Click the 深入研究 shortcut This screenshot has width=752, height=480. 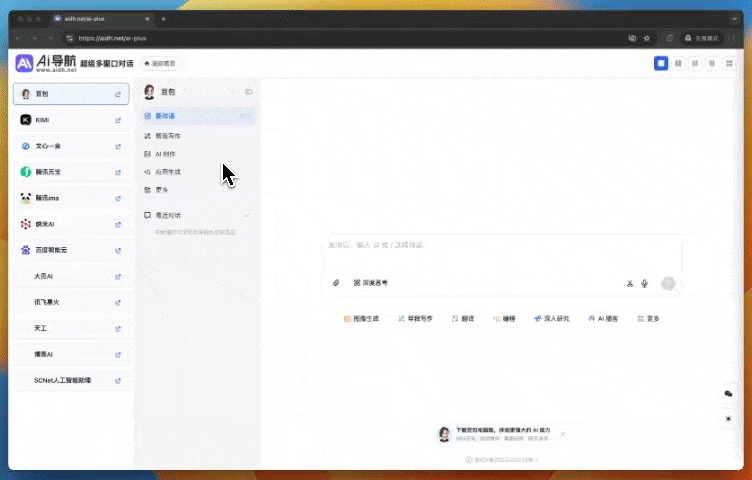point(552,319)
